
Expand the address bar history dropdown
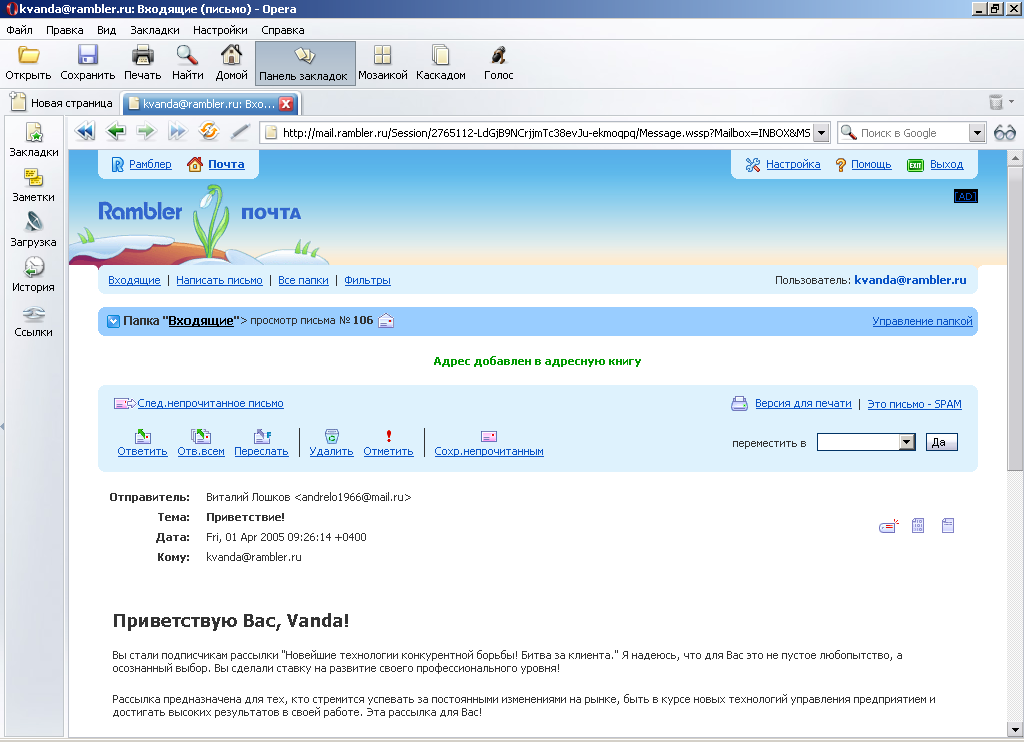[x=822, y=133]
